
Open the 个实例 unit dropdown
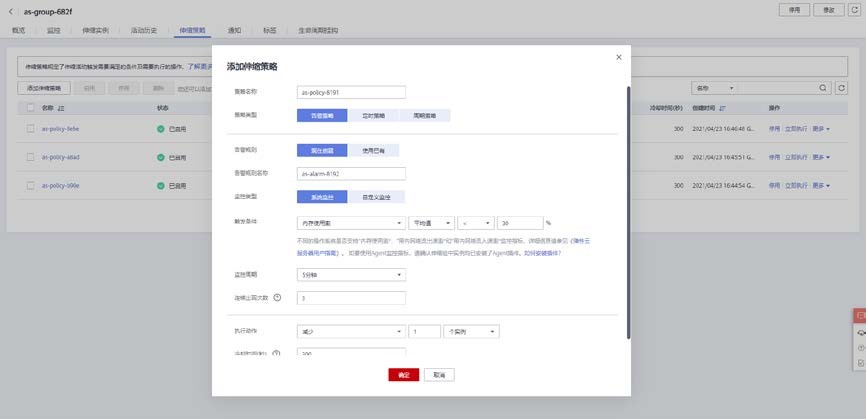click(x=471, y=332)
